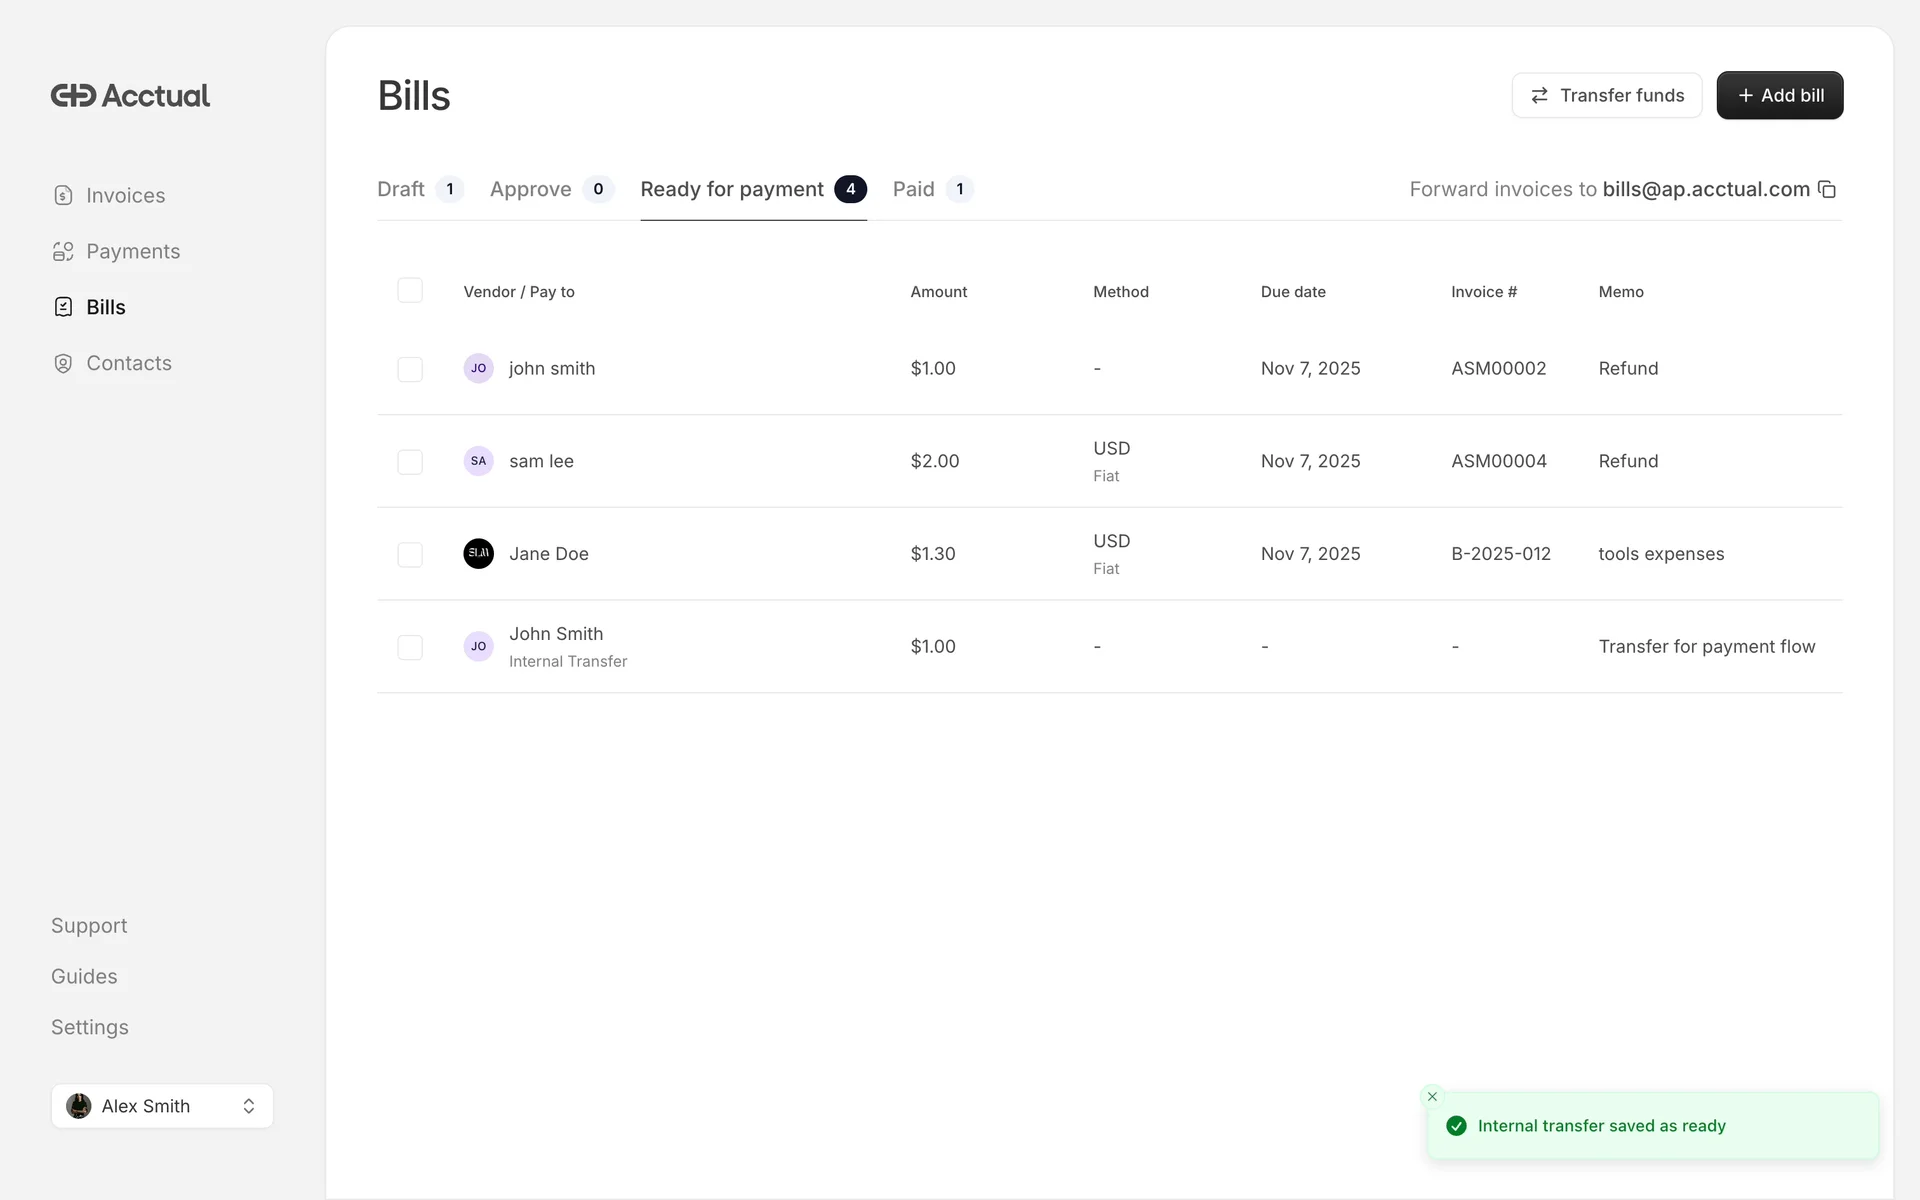
Task: Check the john smith ASM00002 bill
Action: pyautogui.click(x=410, y=369)
